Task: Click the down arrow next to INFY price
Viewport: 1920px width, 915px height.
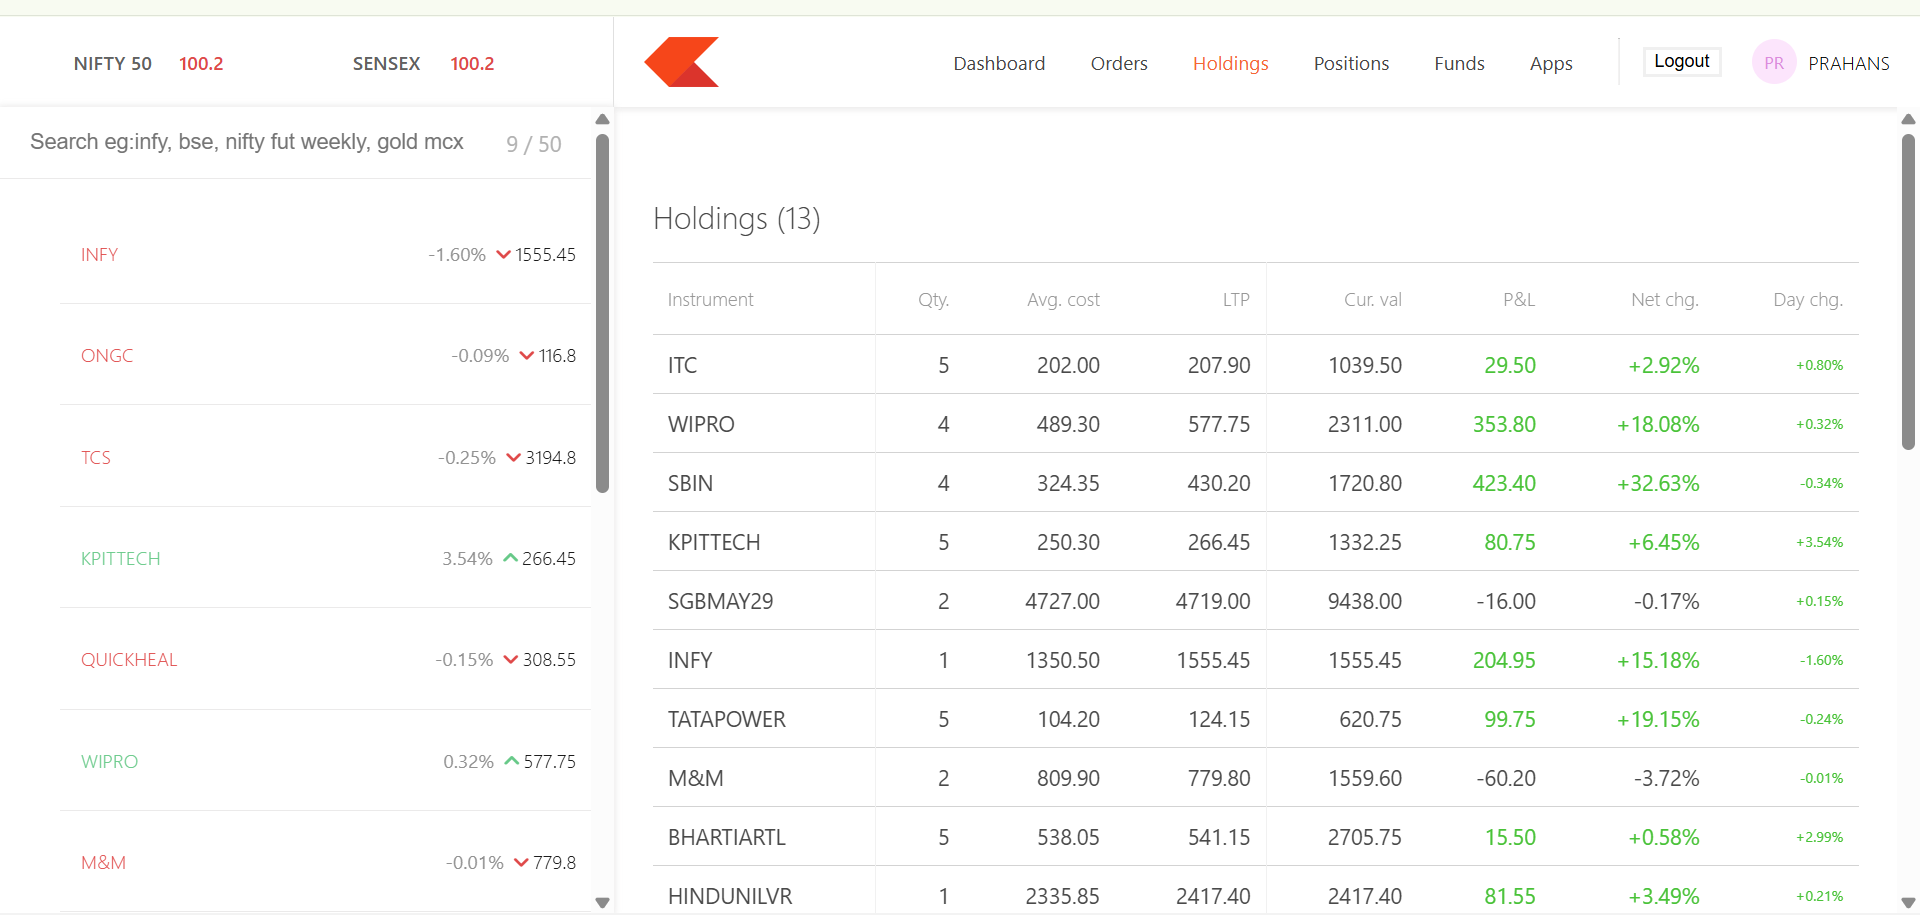Action: [504, 255]
